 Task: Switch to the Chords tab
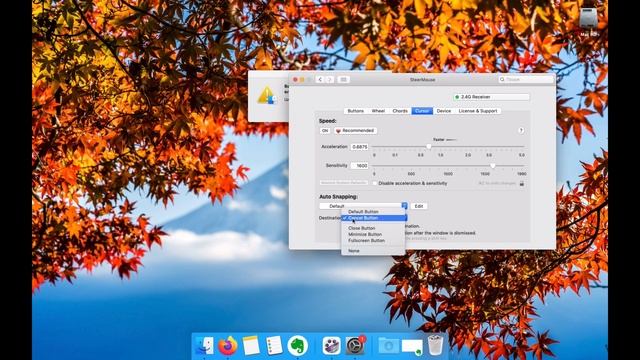point(400,111)
